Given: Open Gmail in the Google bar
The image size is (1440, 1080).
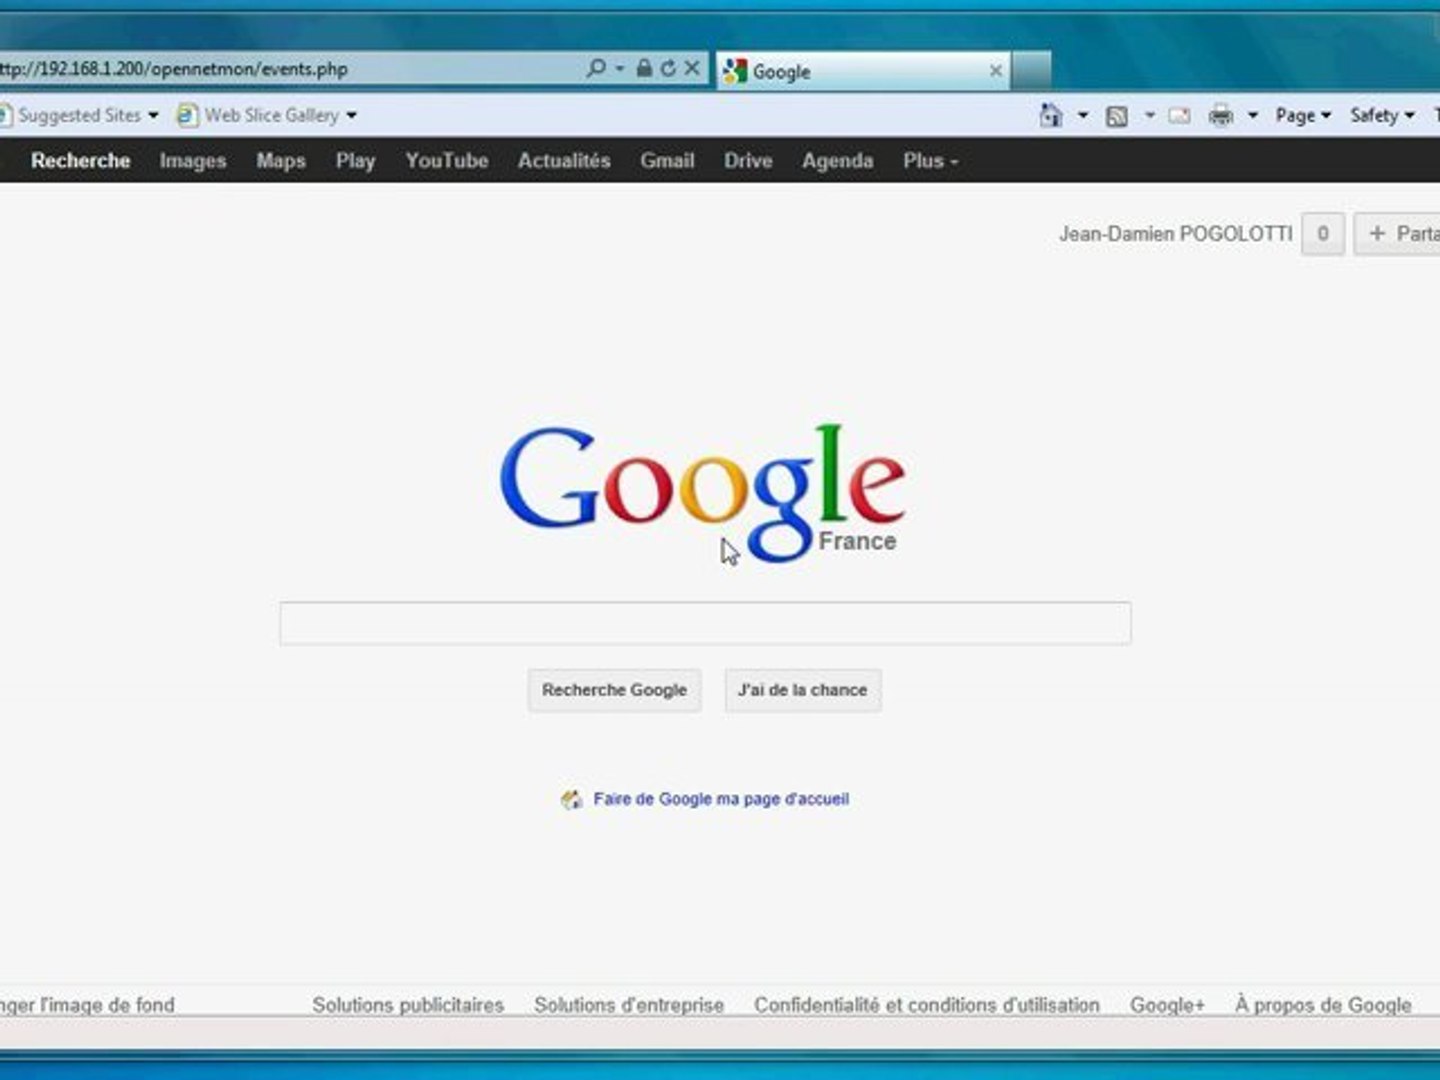Looking at the screenshot, I should [x=667, y=160].
